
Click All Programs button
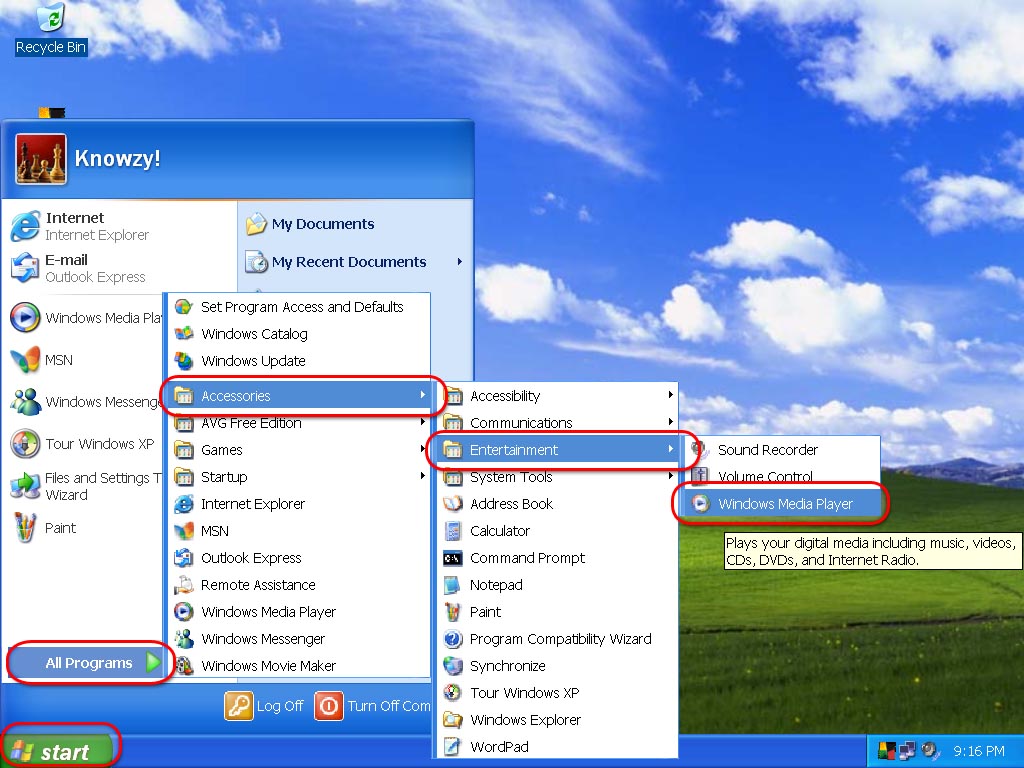click(88, 663)
